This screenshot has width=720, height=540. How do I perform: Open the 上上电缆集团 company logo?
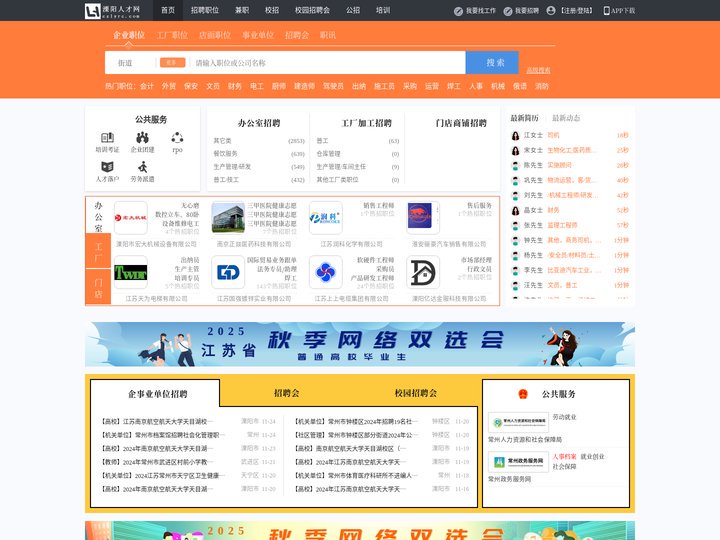click(326, 272)
